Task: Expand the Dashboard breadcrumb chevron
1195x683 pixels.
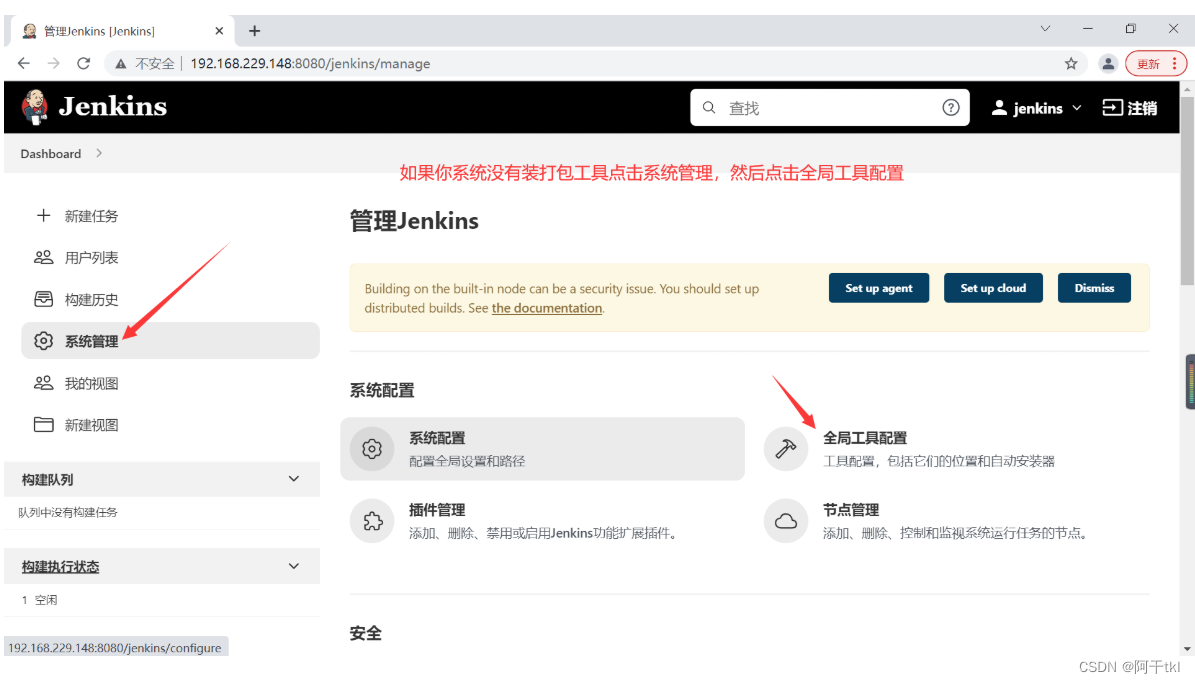Action: pos(99,153)
